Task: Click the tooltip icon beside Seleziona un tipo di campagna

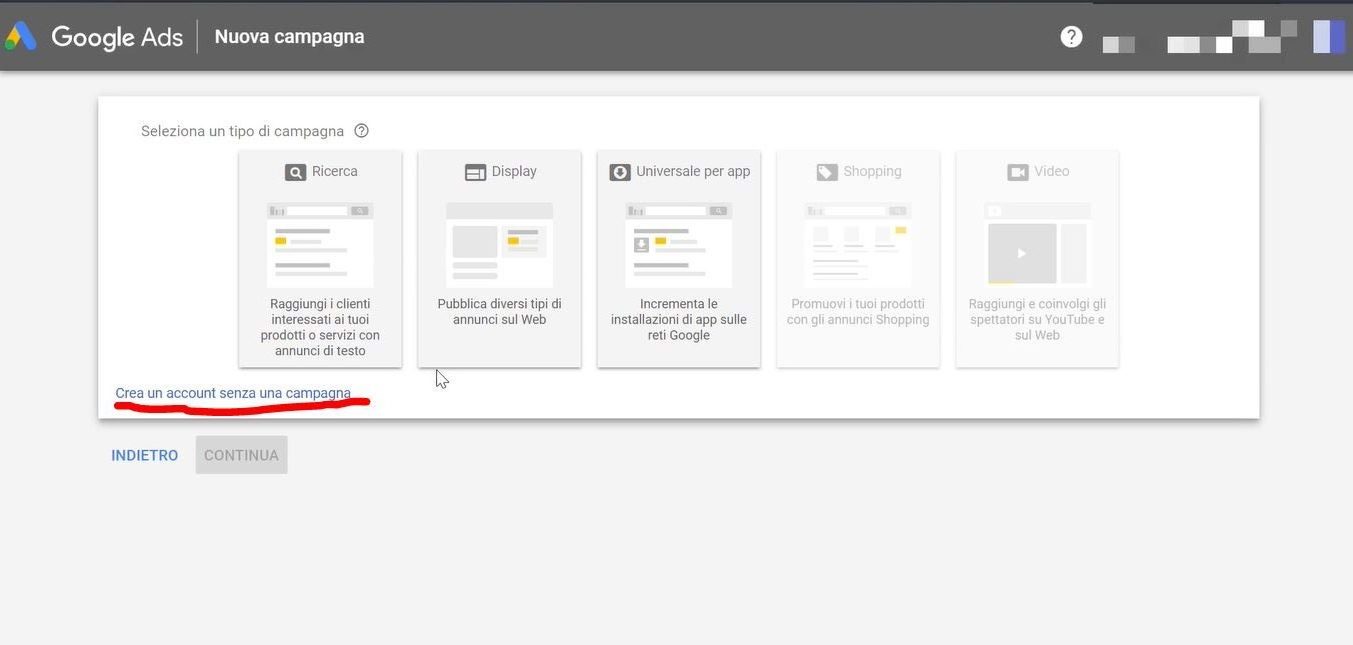Action: click(361, 130)
